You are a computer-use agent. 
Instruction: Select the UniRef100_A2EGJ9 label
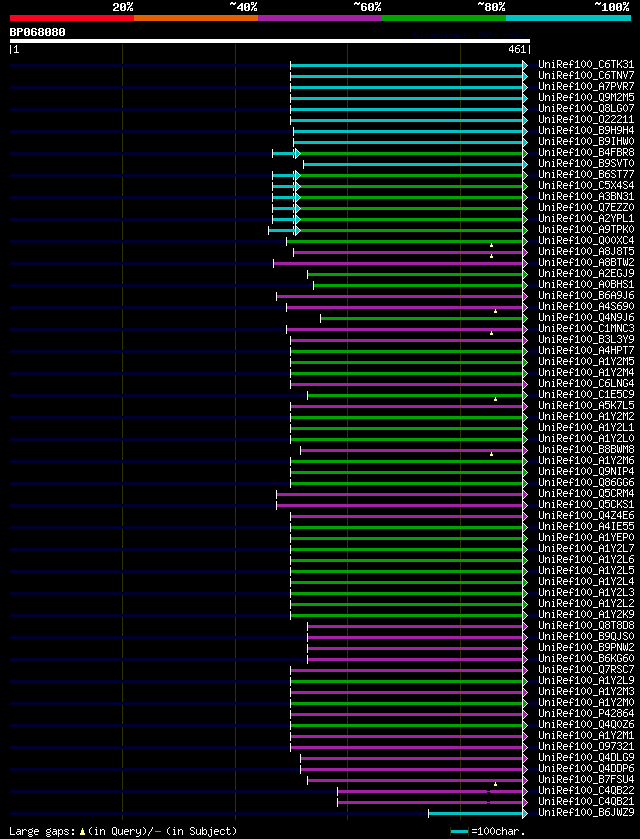586,273
